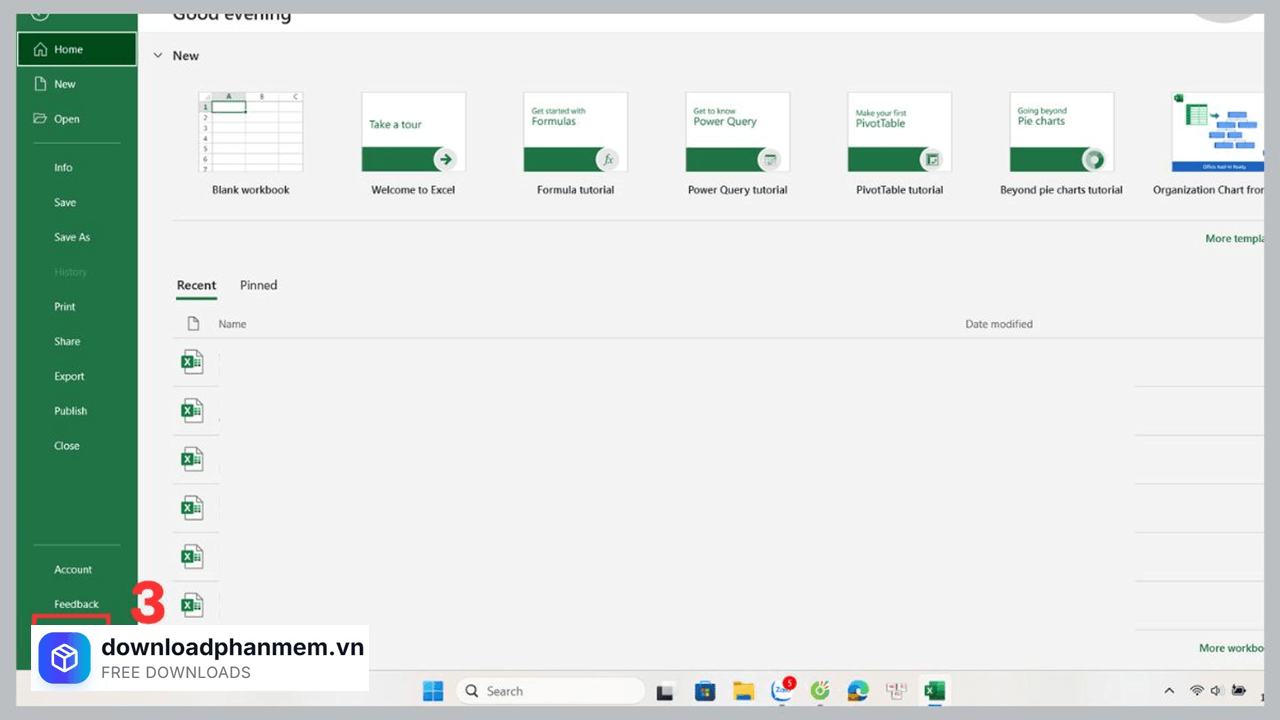Open Zalo from the taskbar
The image size is (1280, 720).
781,691
